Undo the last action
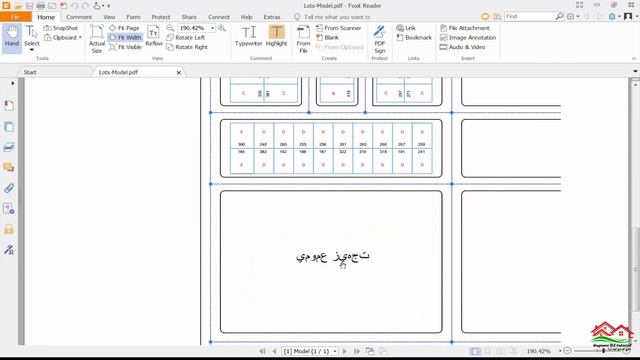This screenshot has width=640, height=360. click(74, 6)
